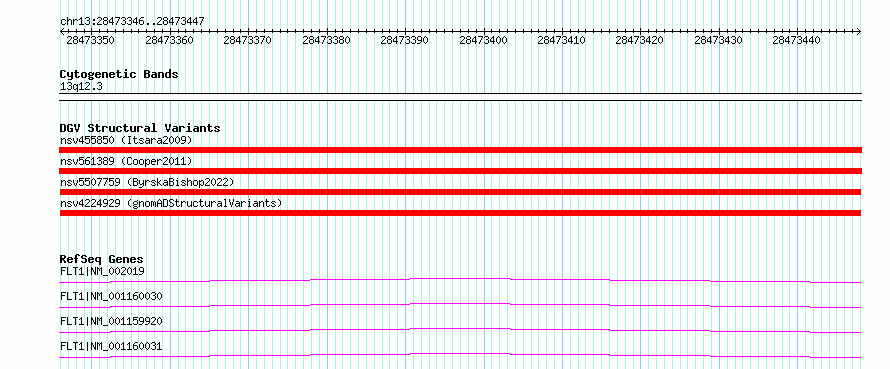Click the 13q12.3 cytogenetic band bar
This screenshot has height=369, width=890.
(460, 97)
